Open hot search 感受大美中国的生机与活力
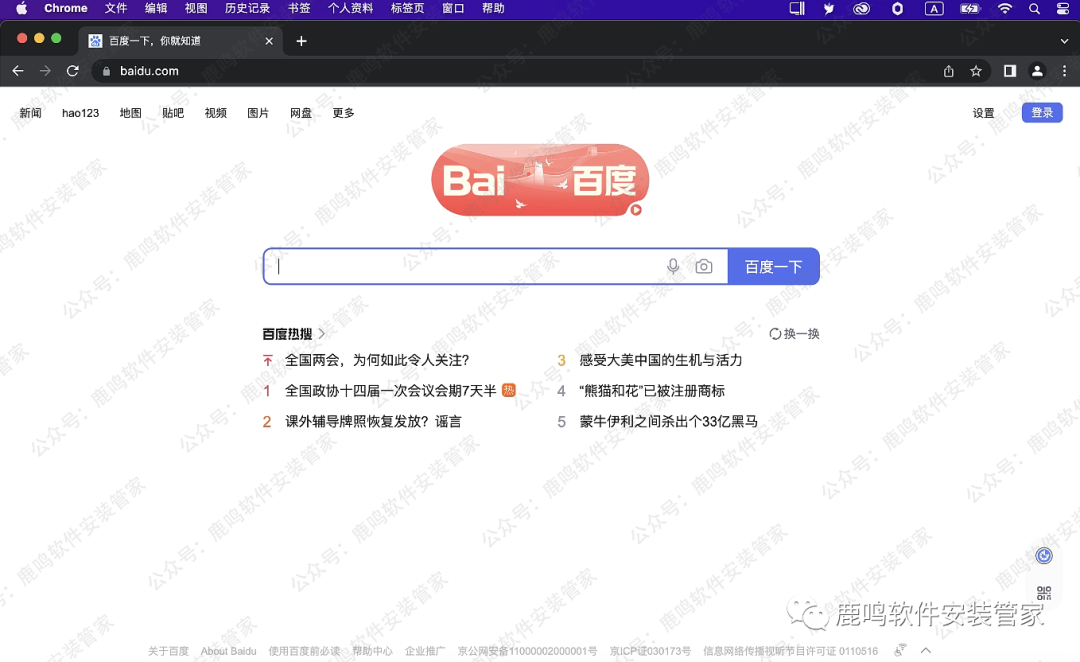 pyautogui.click(x=661, y=360)
